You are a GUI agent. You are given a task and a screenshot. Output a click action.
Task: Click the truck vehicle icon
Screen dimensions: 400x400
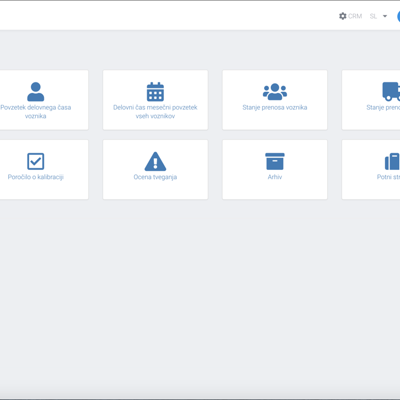click(x=391, y=92)
